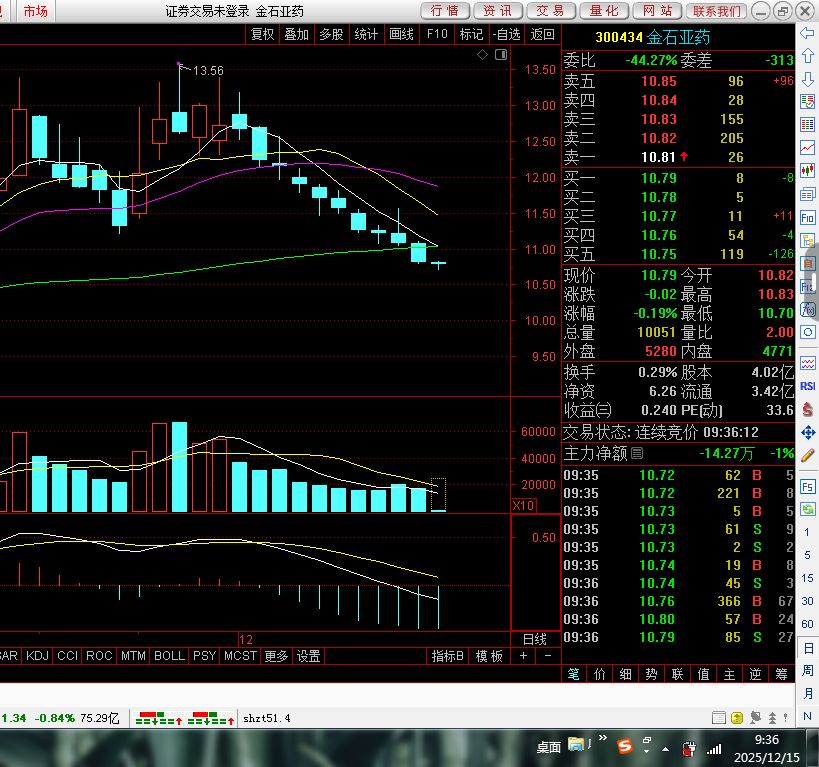This screenshot has height=767, width=819.
Task: Open the network signal tray icon
Action: [713, 750]
